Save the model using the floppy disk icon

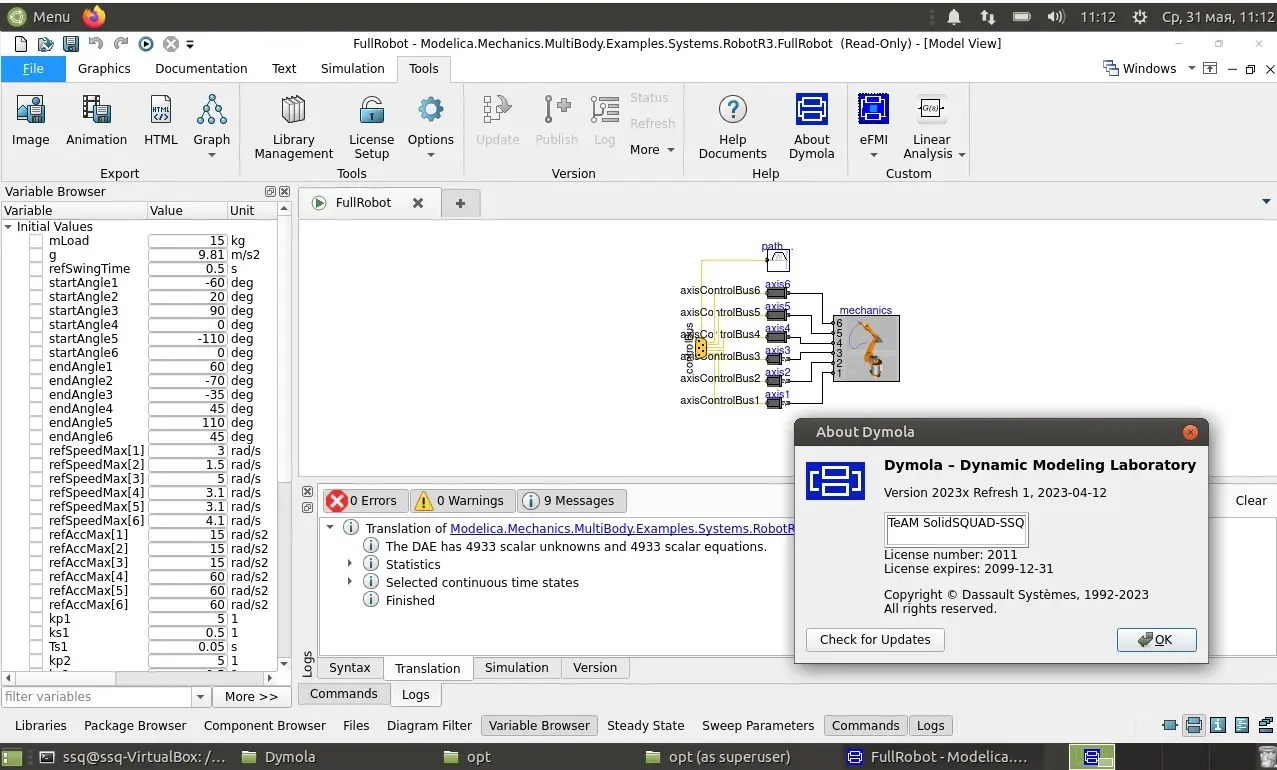point(70,44)
